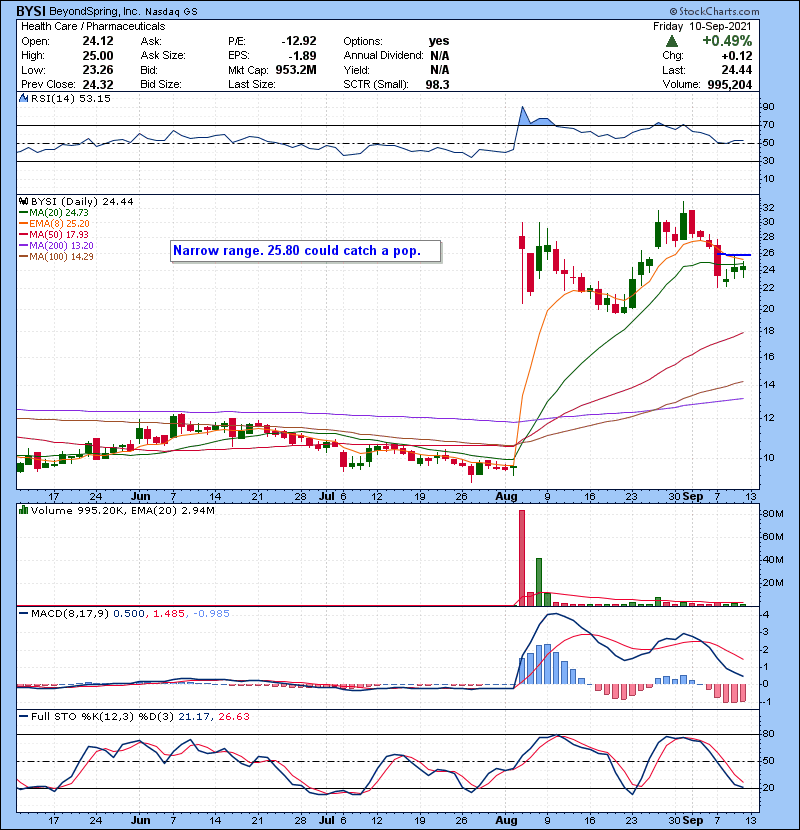The width and height of the screenshot is (800, 830).
Task: Click the Volume value 995,204
Action: [730, 84]
